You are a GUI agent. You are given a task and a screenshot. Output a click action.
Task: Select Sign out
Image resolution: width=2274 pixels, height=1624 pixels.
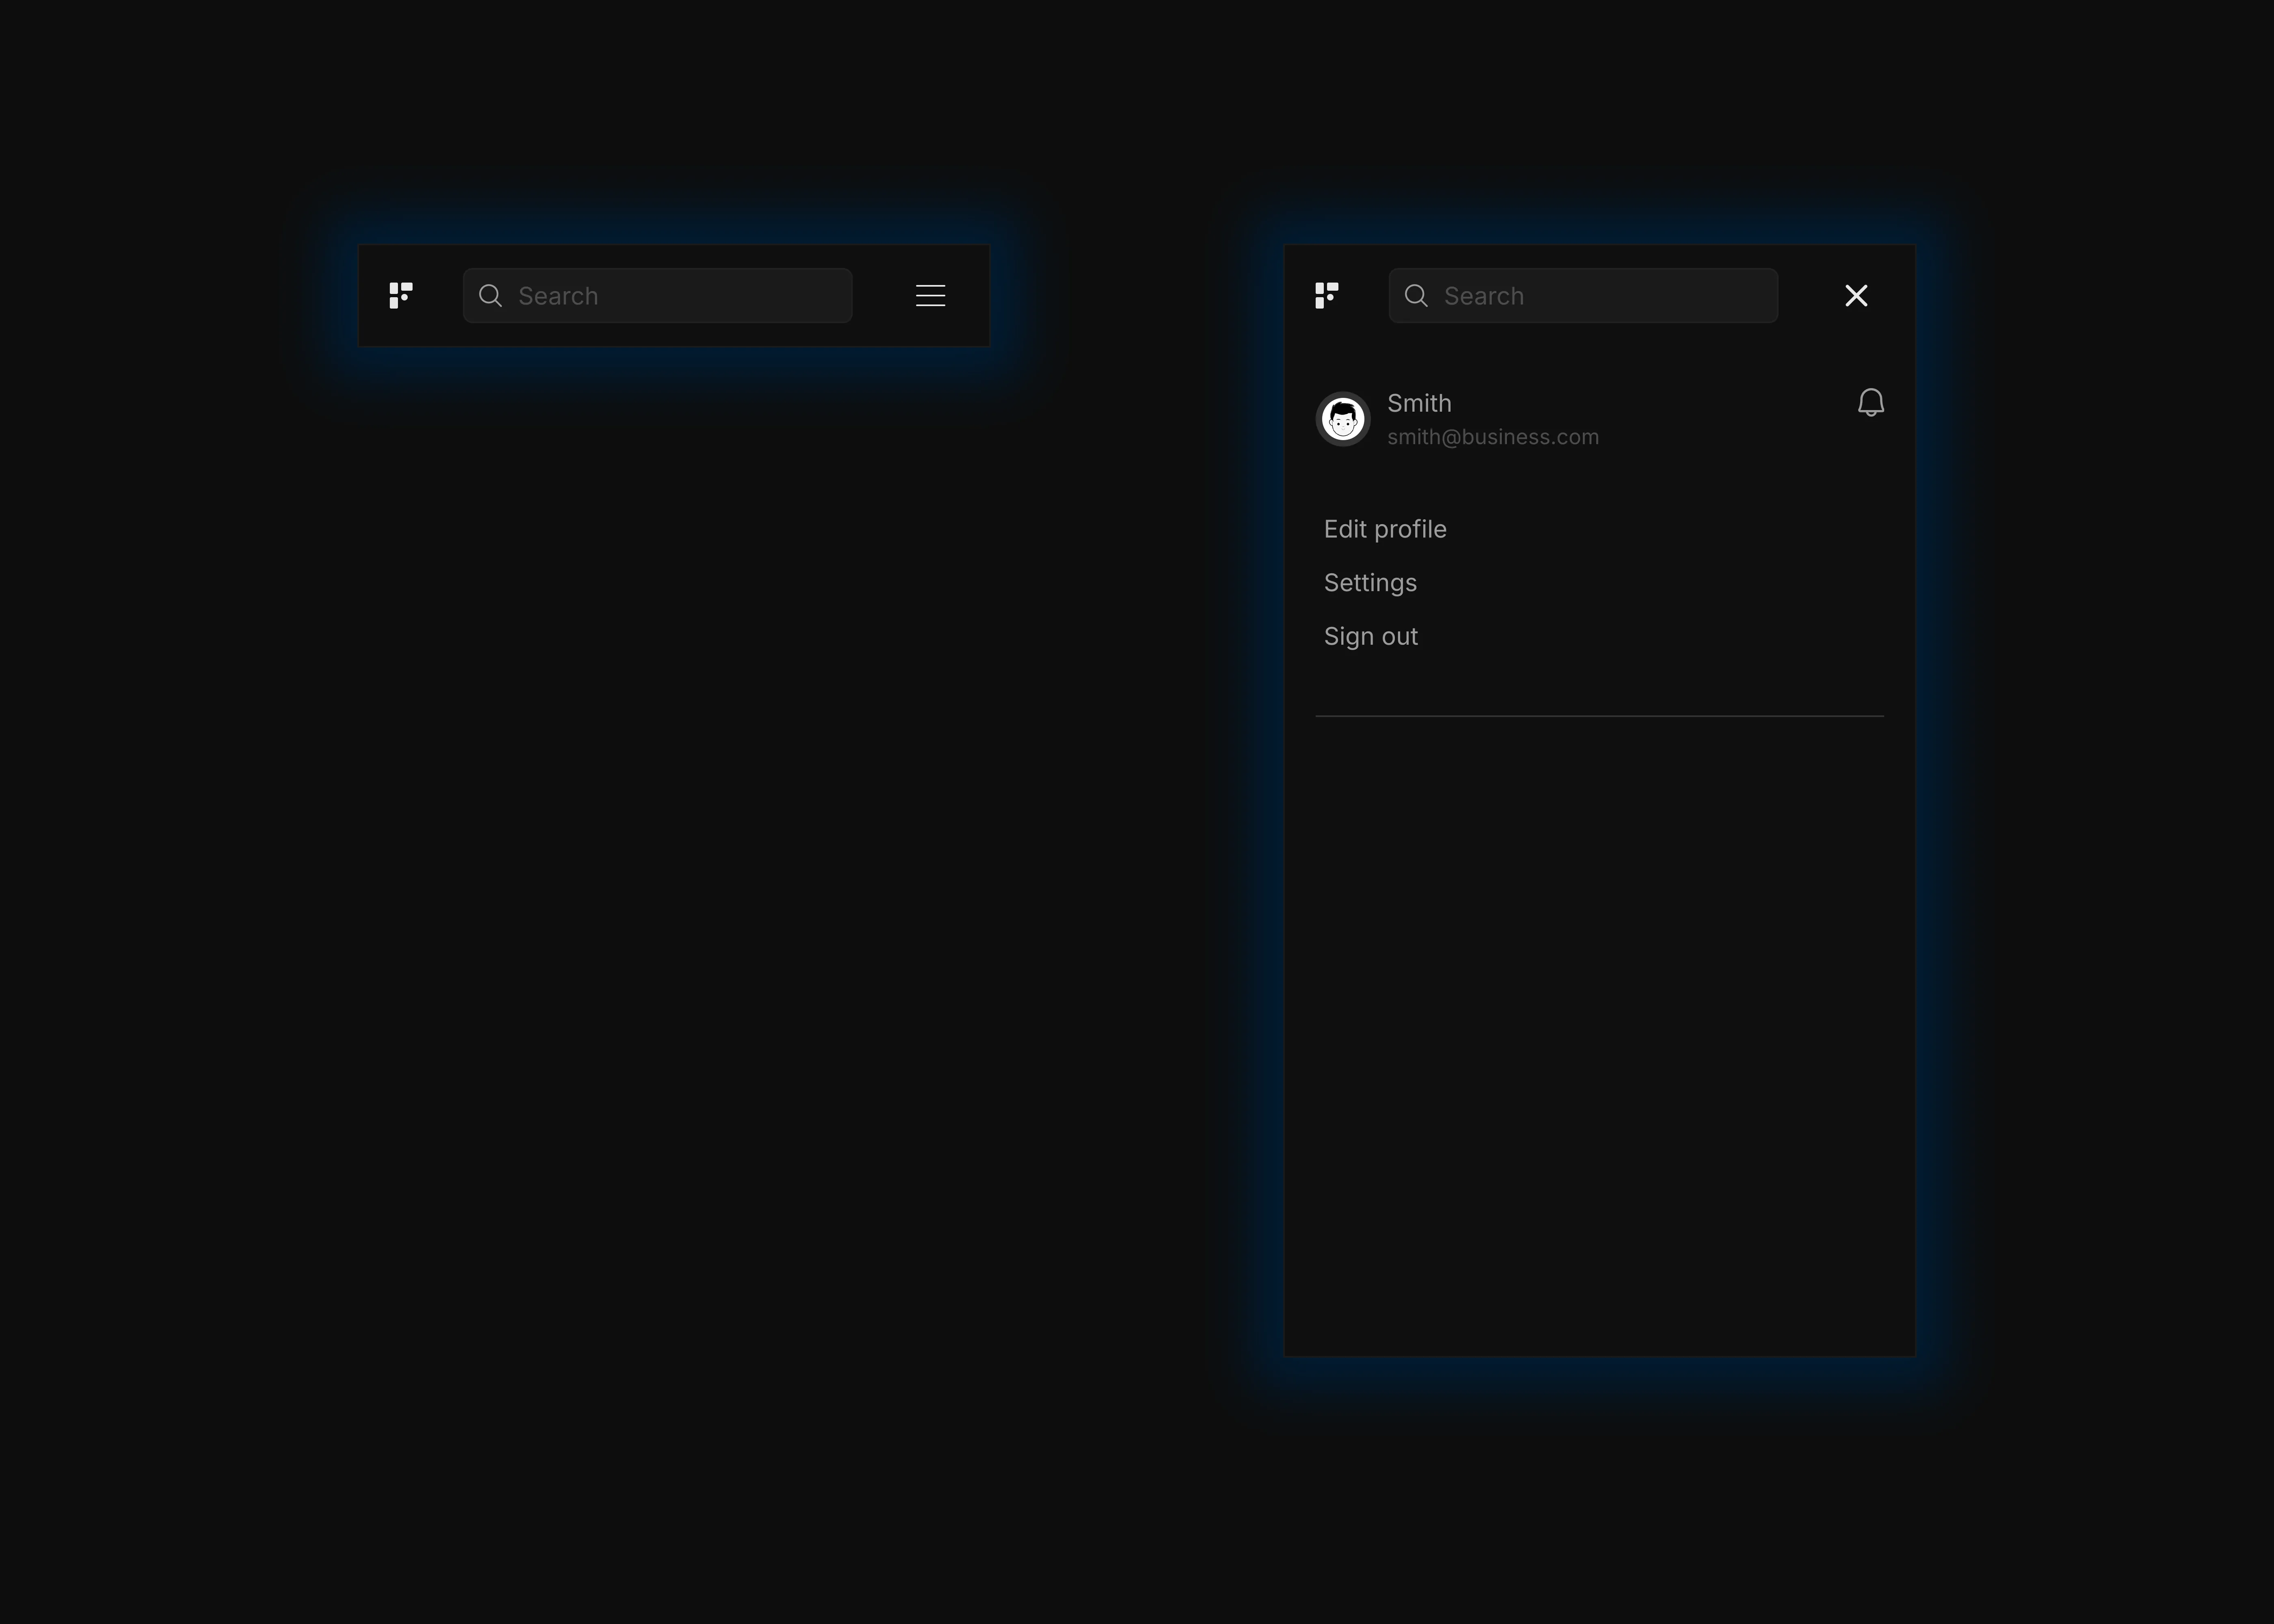point(1371,636)
